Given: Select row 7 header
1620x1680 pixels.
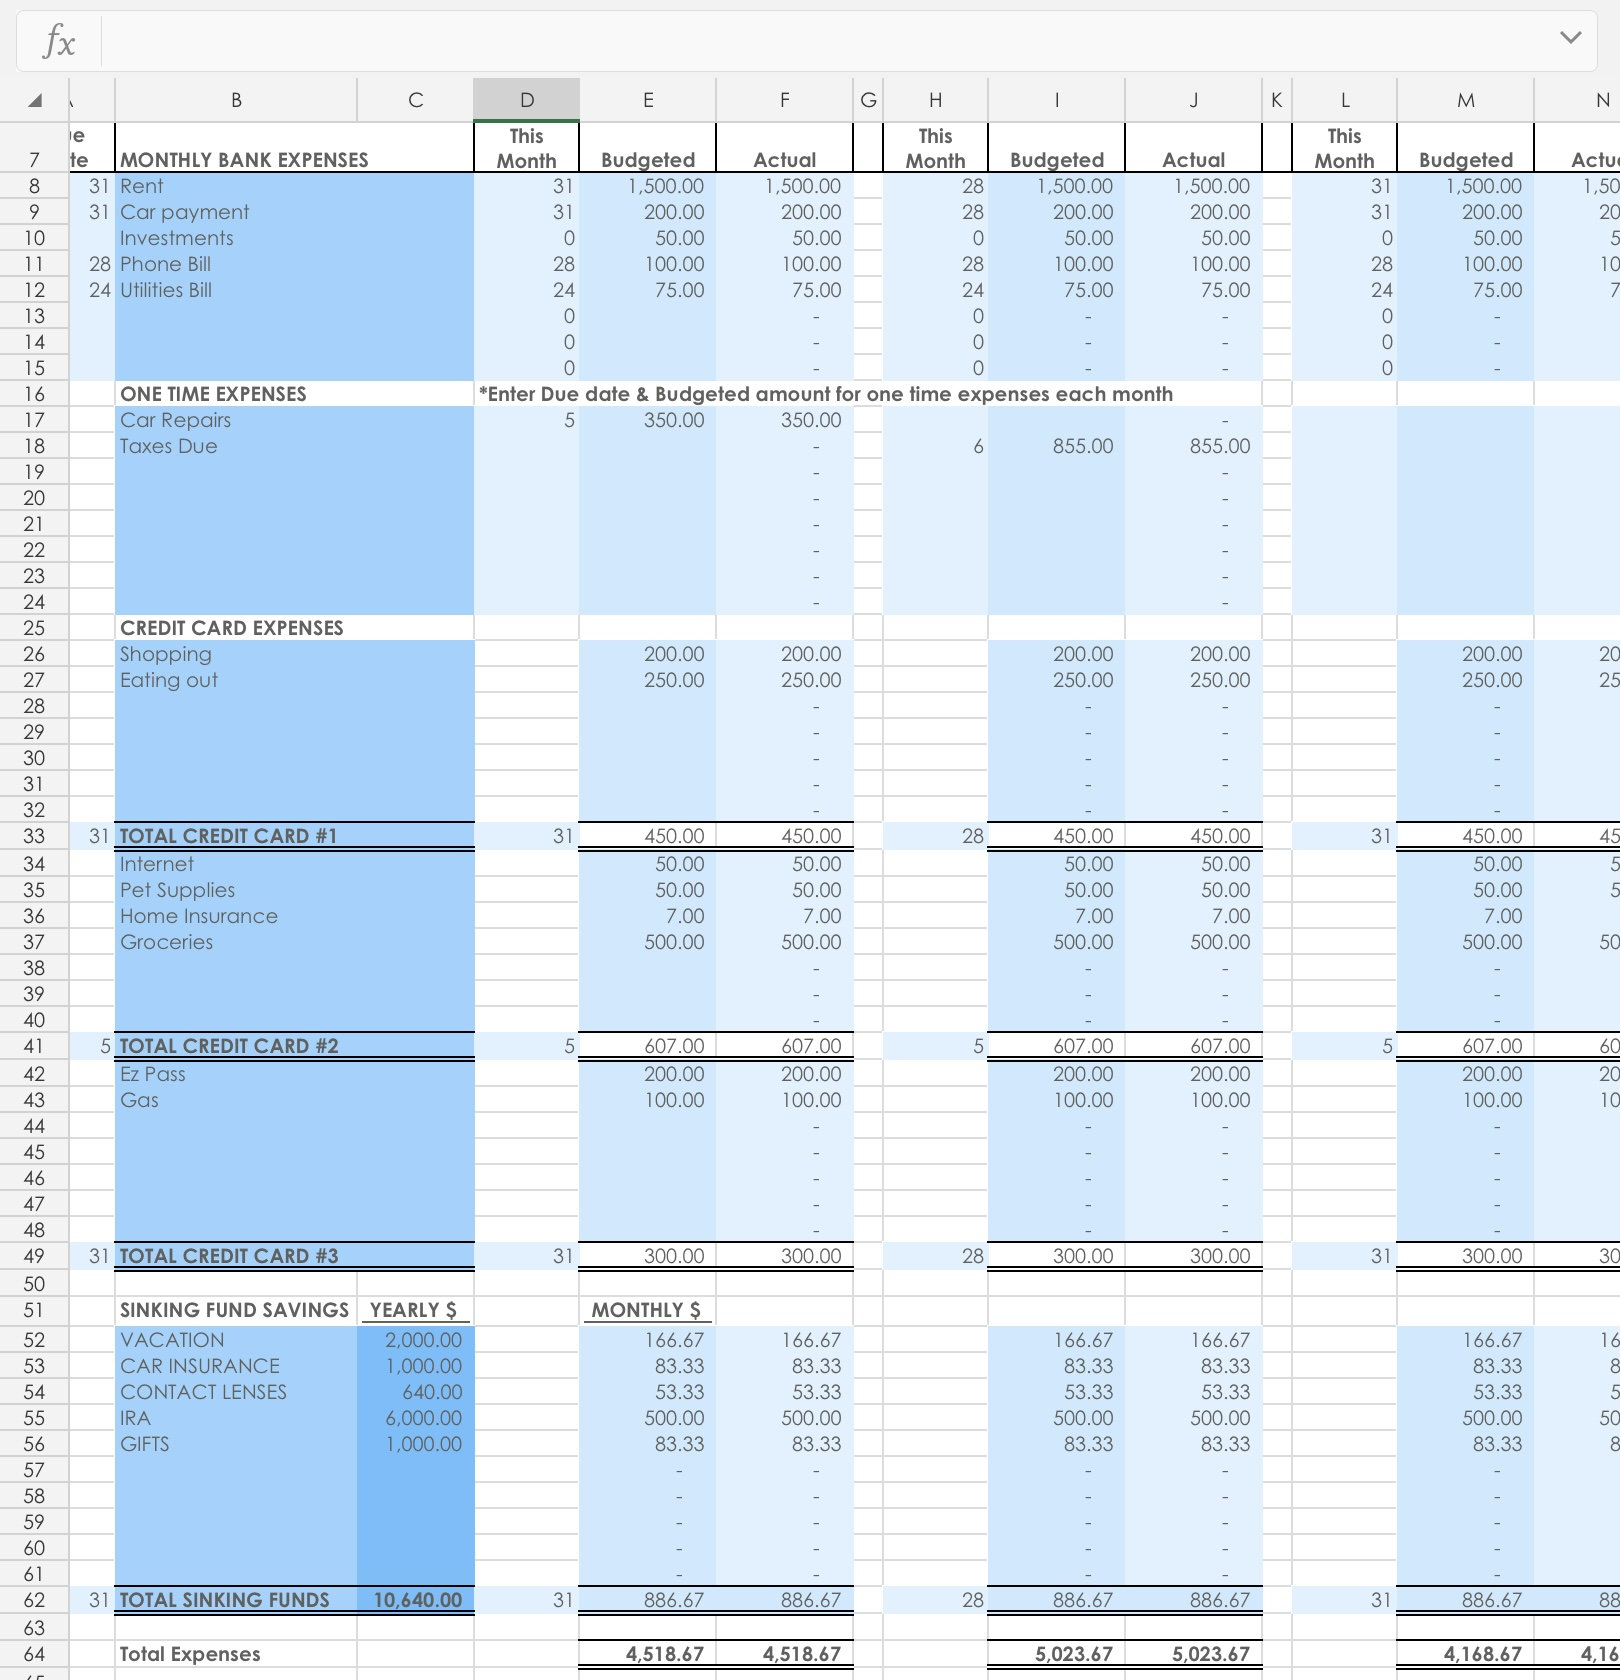Looking at the screenshot, I should pos(33,159).
